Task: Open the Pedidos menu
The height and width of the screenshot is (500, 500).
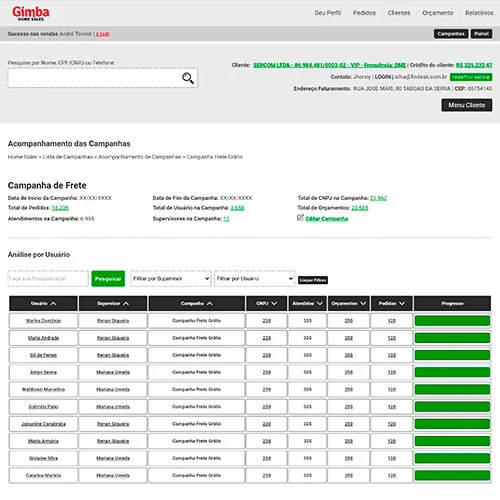Action: click(x=364, y=13)
